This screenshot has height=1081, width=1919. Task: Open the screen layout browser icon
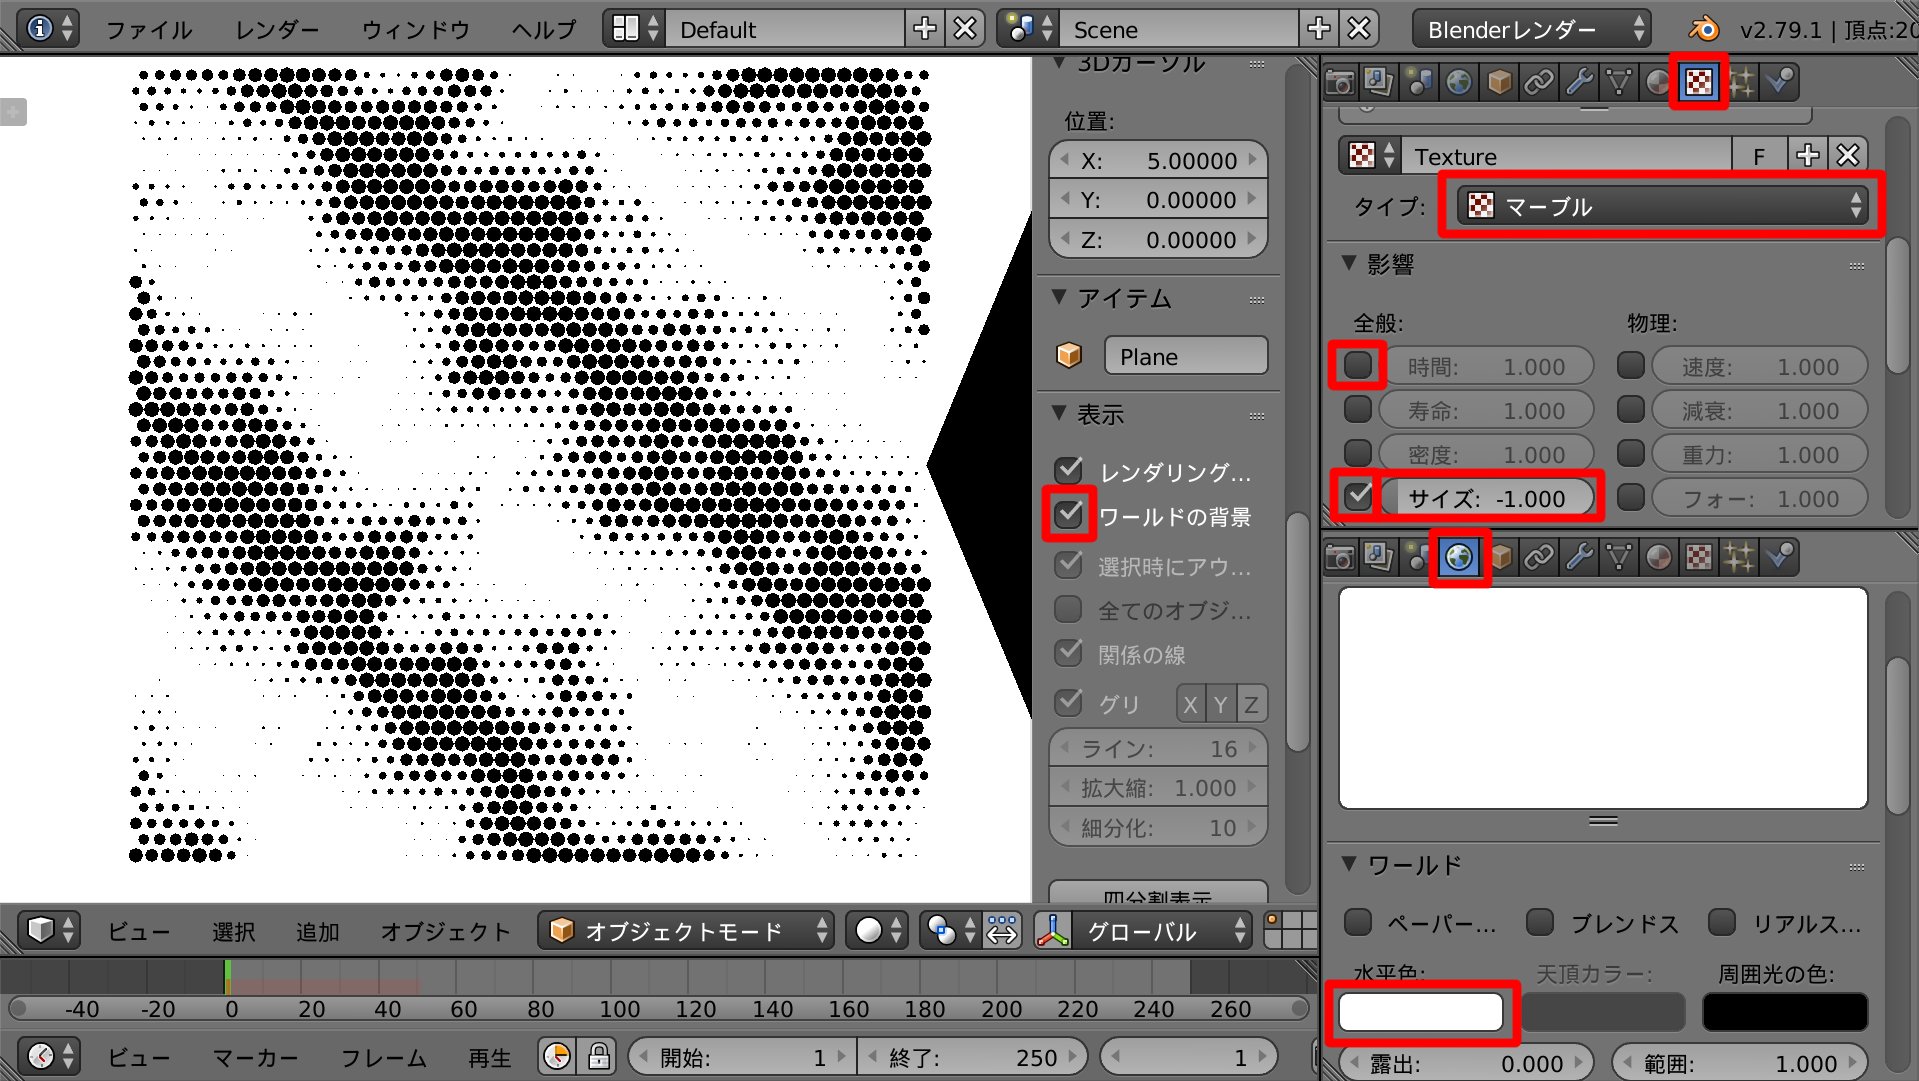[x=635, y=28]
